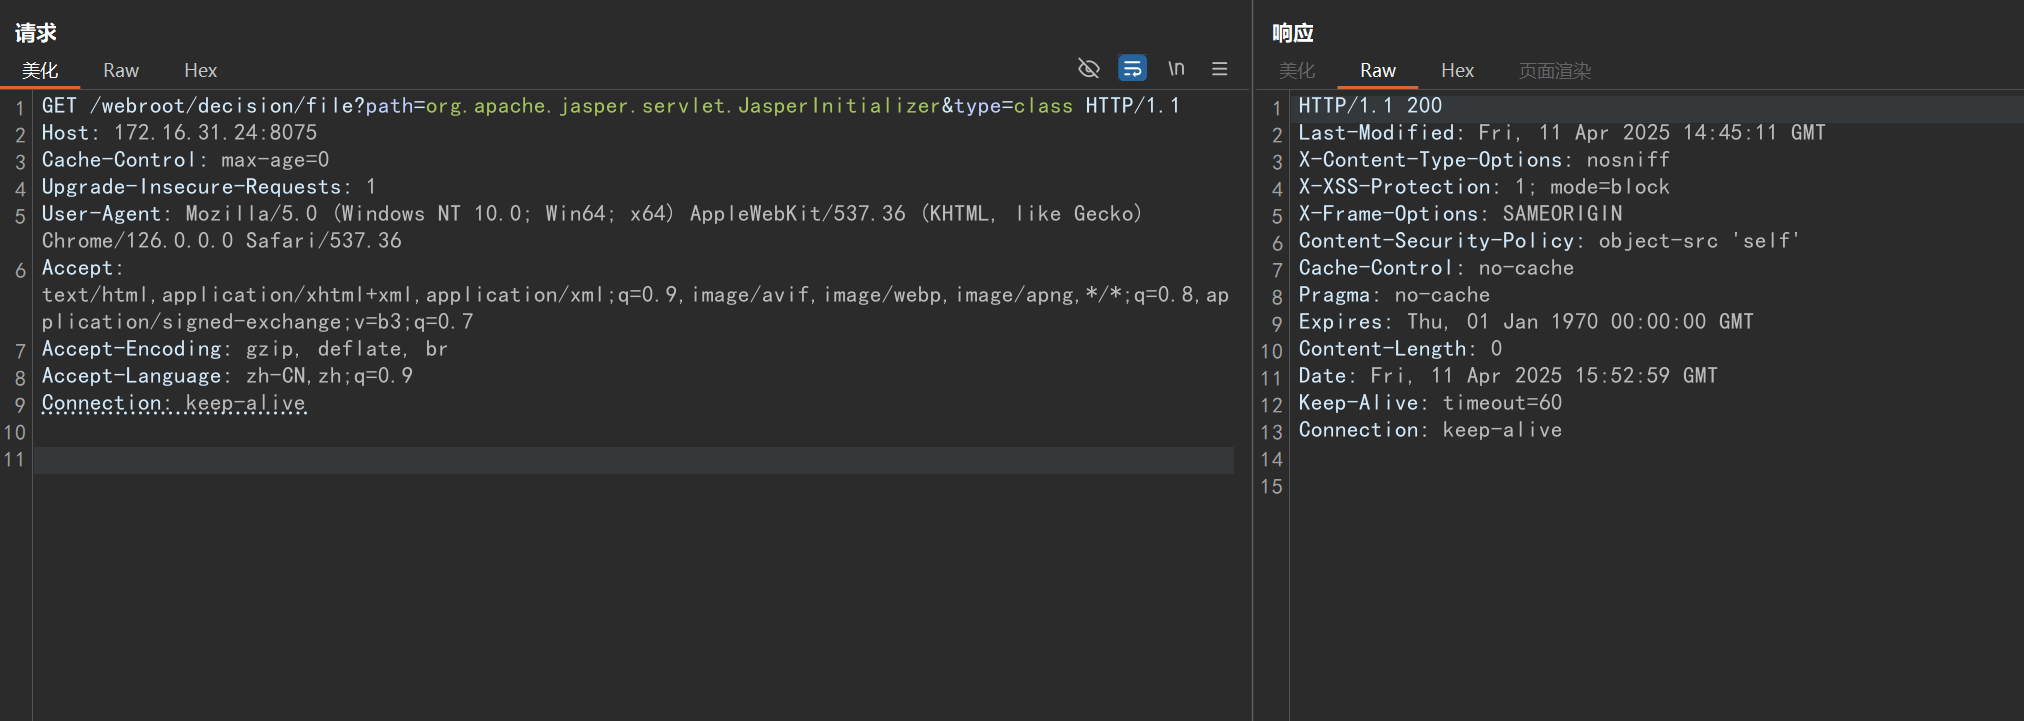Click the response 美化 tab
Screen dimensions: 2024x721
[x=1296, y=71]
